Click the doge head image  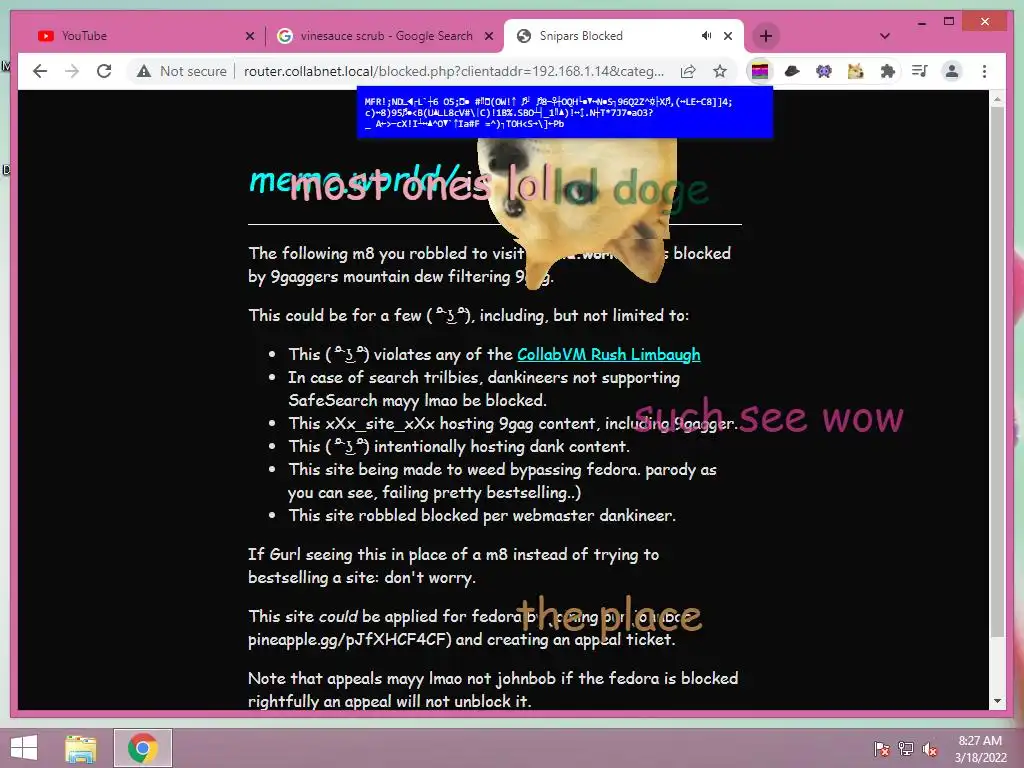(578, 210)
